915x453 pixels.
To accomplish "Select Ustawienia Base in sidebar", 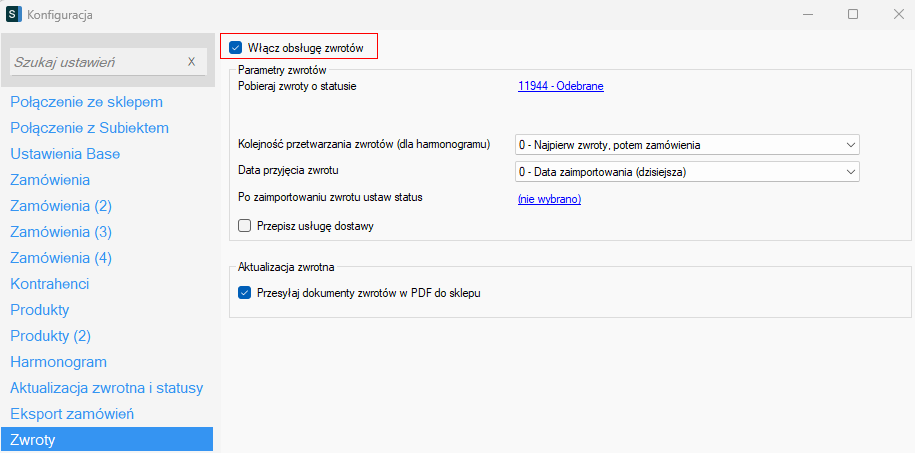I will pyautogui.click(x=65, y=154).
